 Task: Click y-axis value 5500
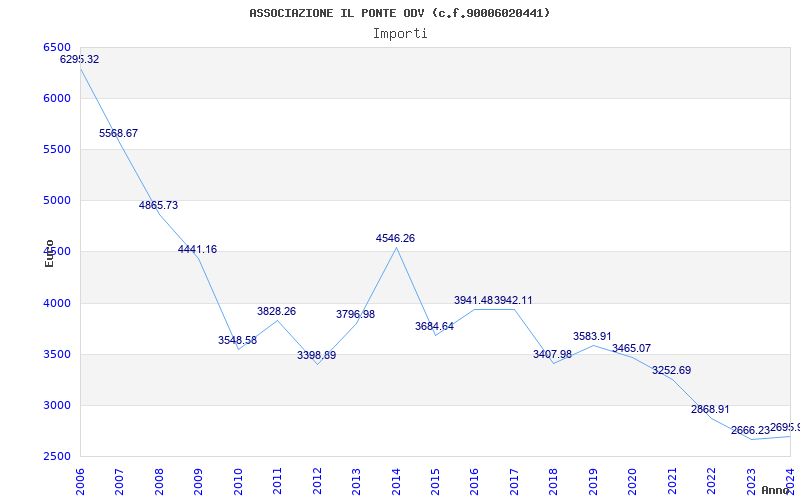(x=57, y=149)
